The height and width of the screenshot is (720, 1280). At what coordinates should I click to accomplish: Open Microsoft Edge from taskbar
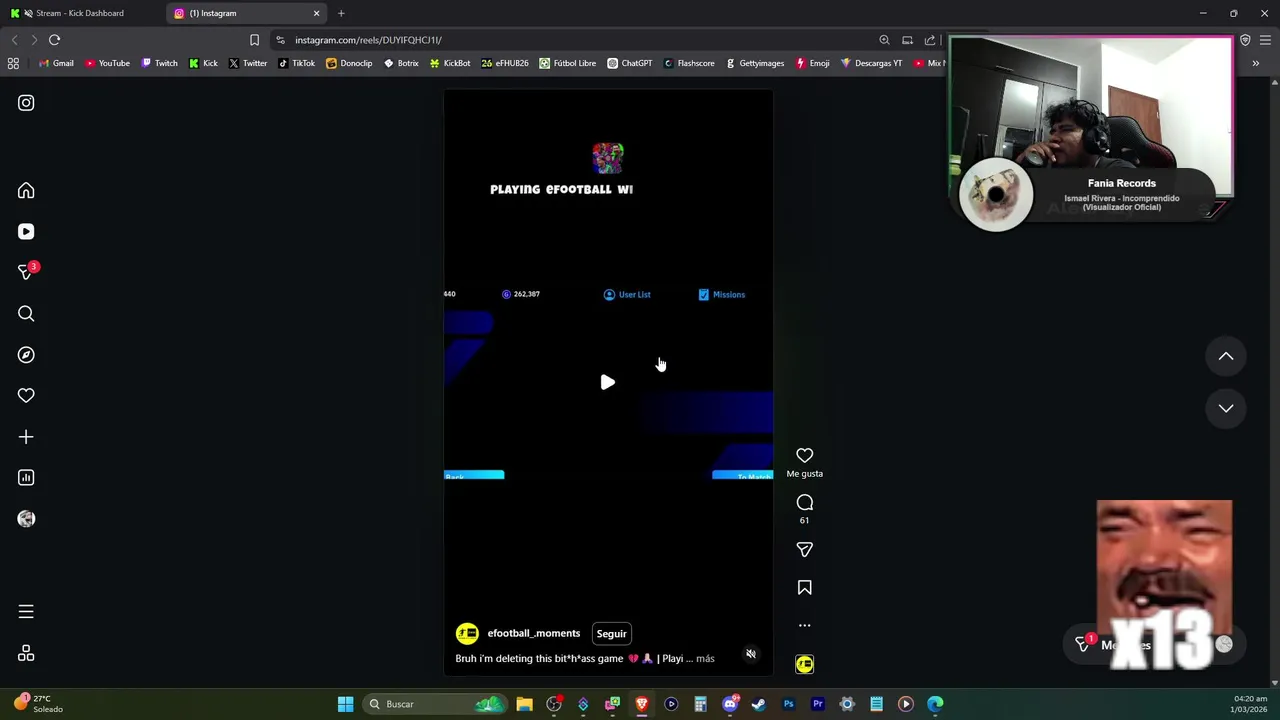point(935,704)
